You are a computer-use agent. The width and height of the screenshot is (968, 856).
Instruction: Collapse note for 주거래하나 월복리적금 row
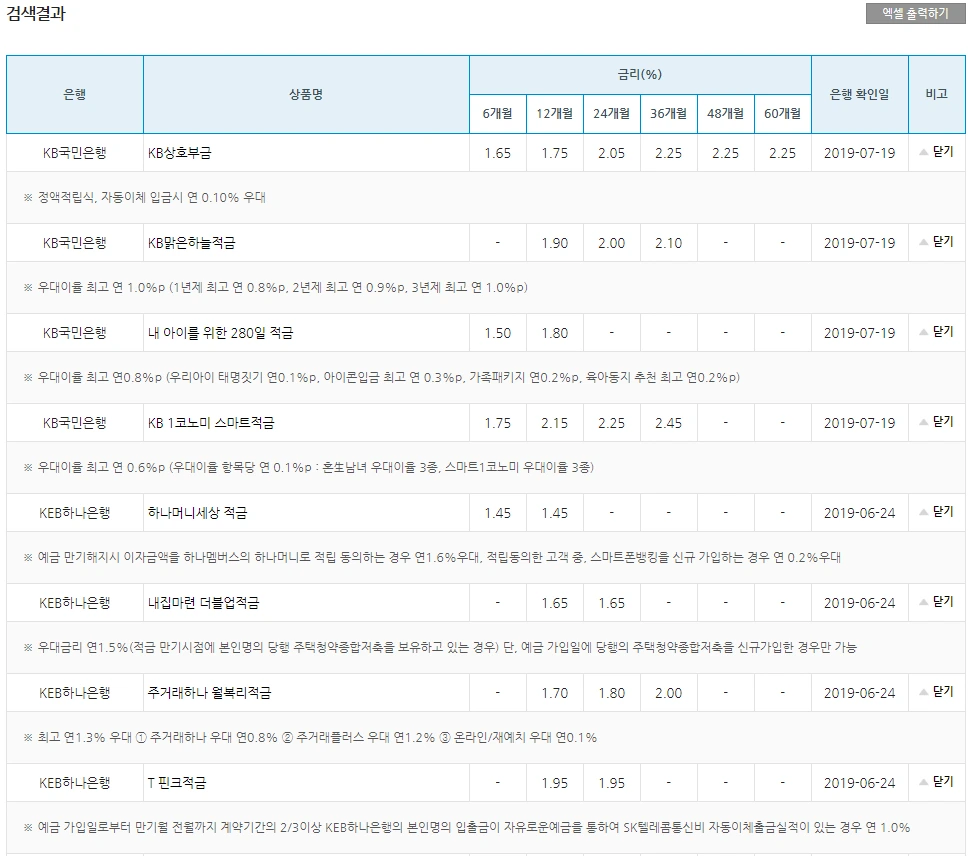(x=937, y=692)
